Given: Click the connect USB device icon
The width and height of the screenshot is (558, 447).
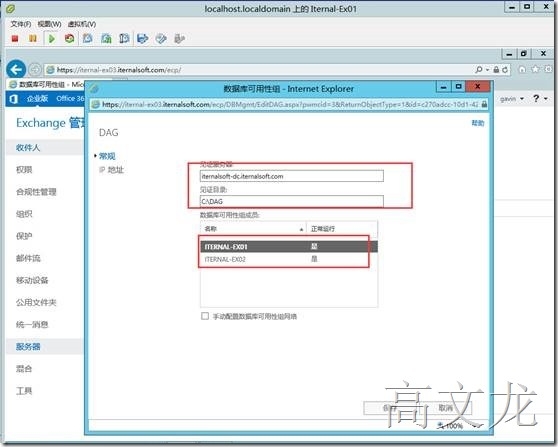Looking at the screenshot, I should [179, 38].
